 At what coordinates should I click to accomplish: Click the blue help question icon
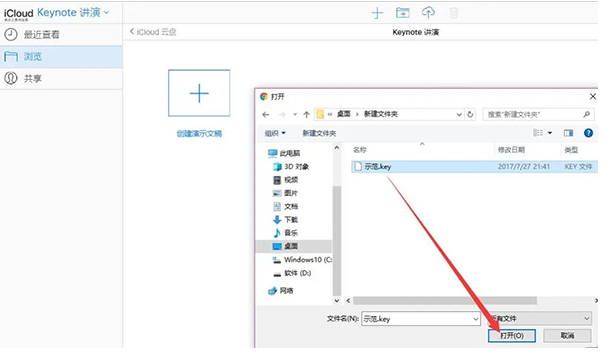[588, 133]
